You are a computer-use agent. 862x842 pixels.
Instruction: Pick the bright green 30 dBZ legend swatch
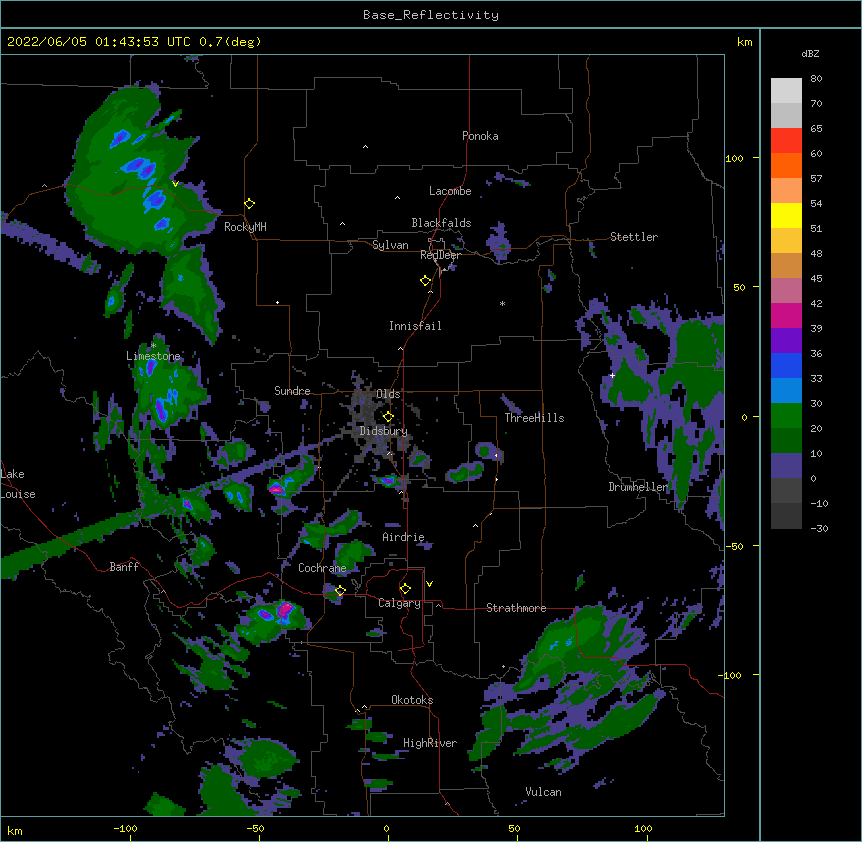click(x=786, y=416)
